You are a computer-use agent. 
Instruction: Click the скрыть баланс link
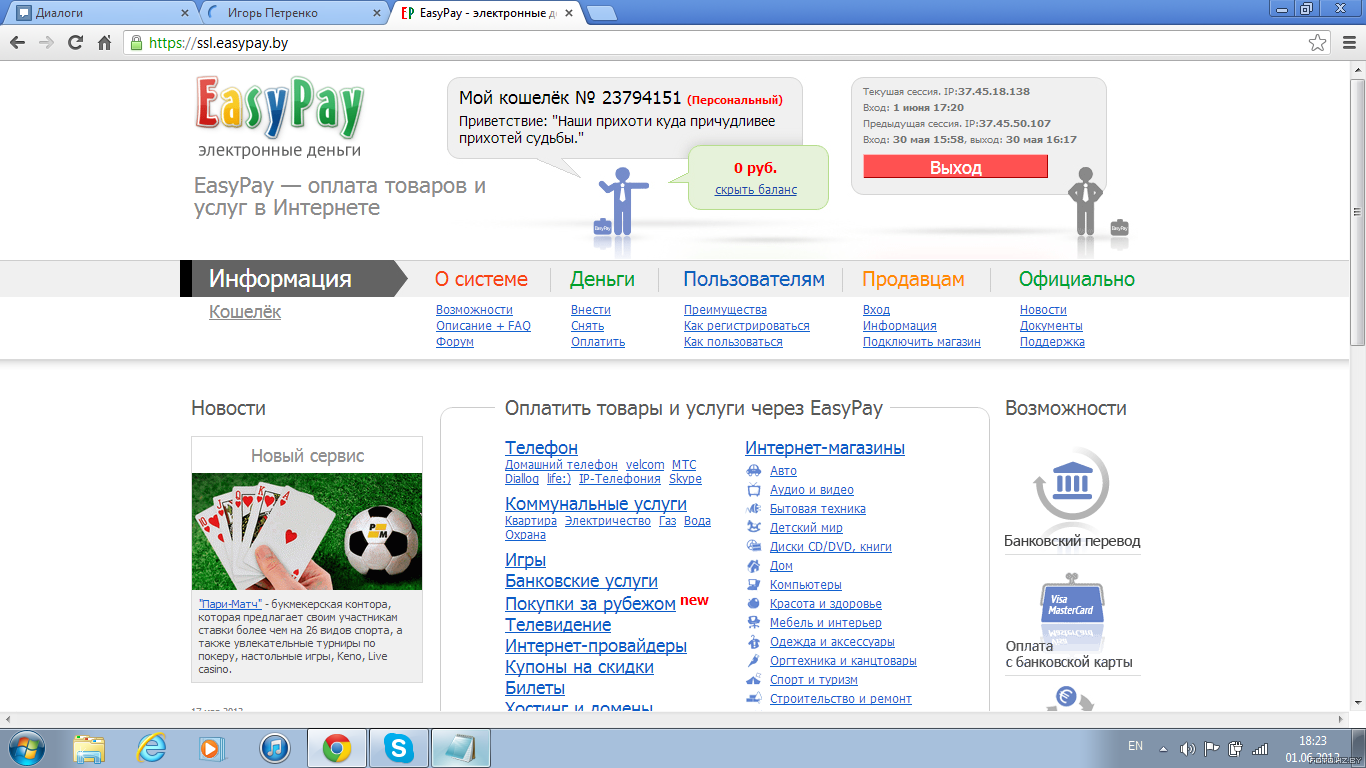[756, 190]
